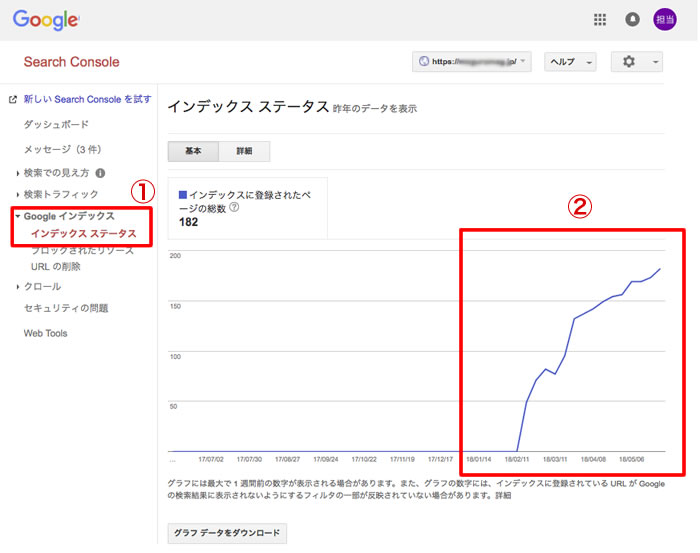Switch to the 詳細 tab
This screenshot has height=553, width=700.
click(x=244, y=151)
